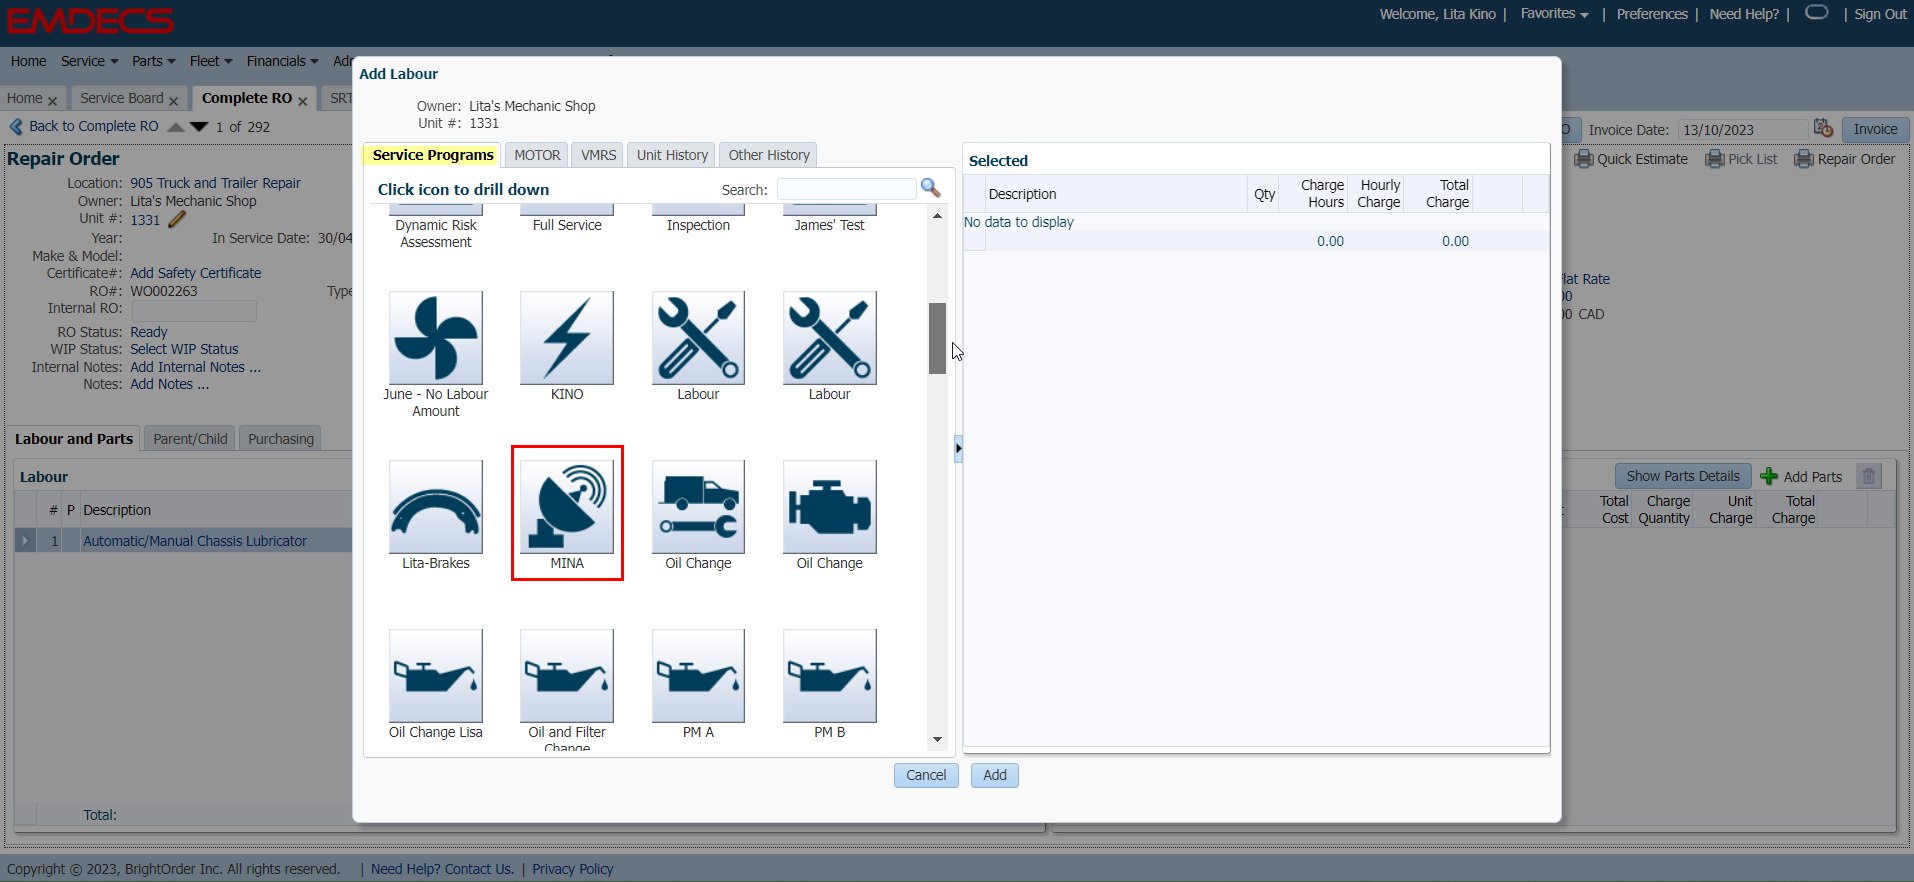Switch to the VMRS tab
The image size is (1914, 882).
[x=598, y=155]
